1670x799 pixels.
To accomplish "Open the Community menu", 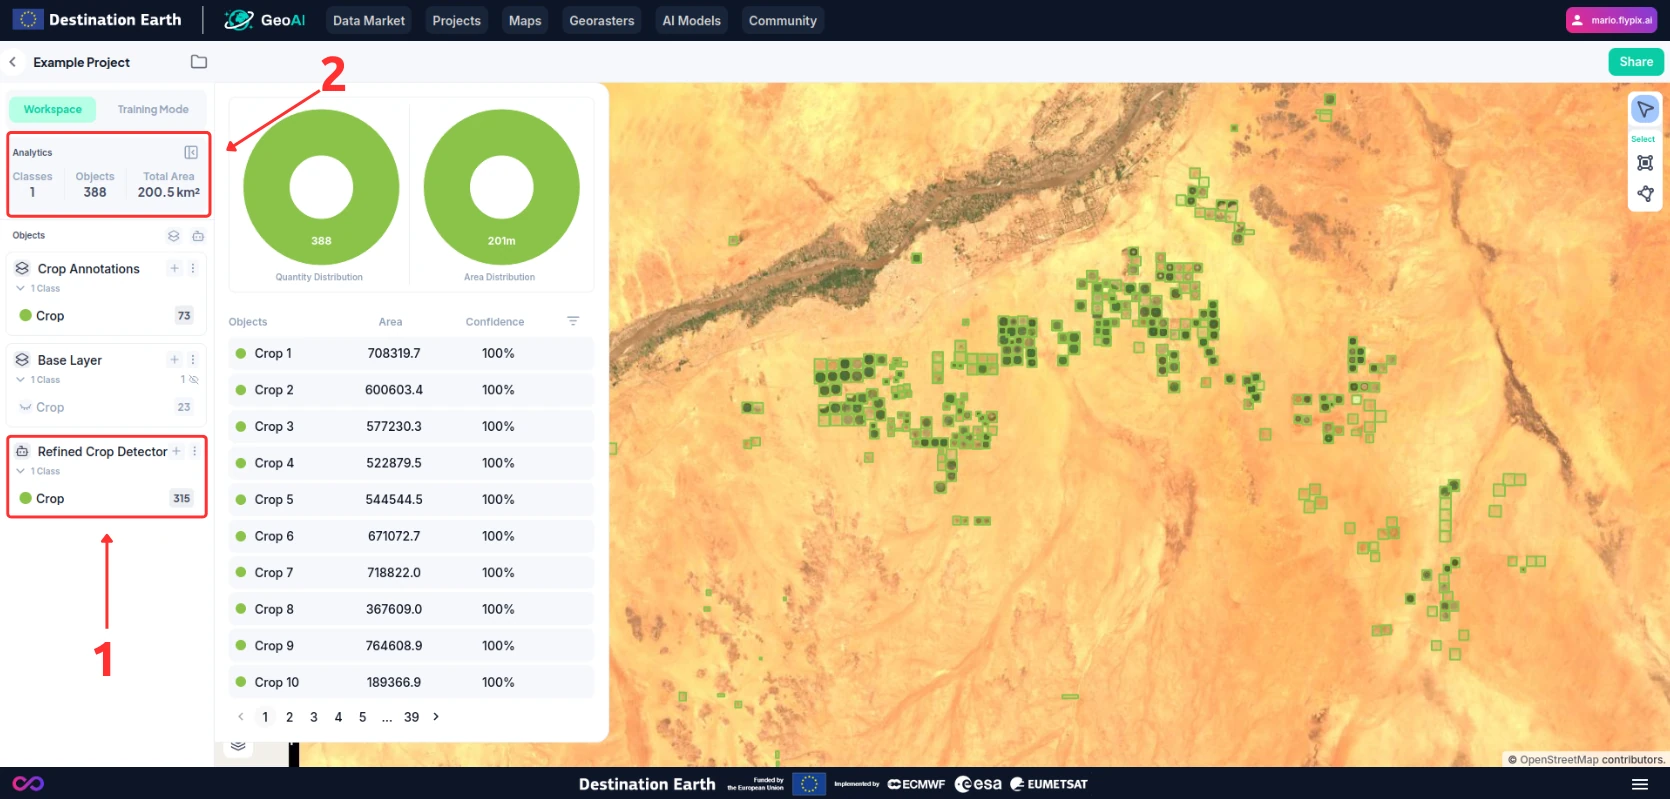I will click(x=783, y=20).
